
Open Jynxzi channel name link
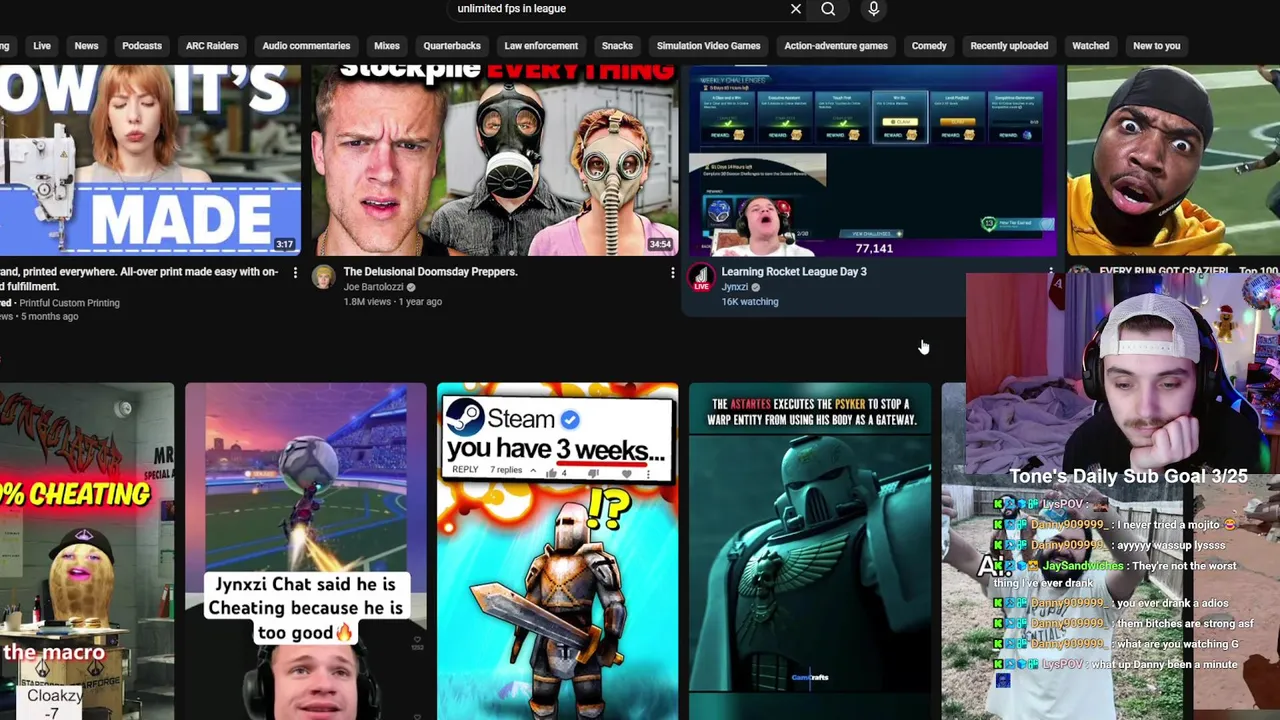pyautogui.click(x=735, y=287)
